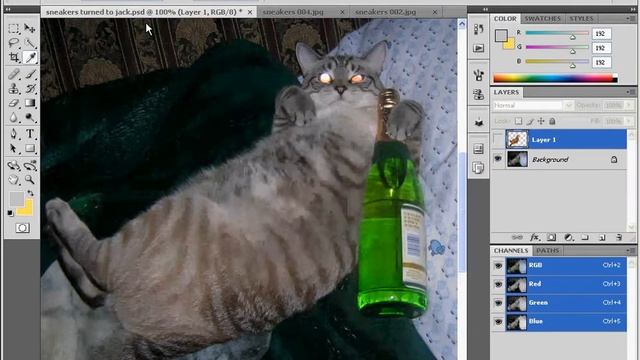640x360 pixels.
Task: Hide the Blue channel
Action: tap(498, 322)
